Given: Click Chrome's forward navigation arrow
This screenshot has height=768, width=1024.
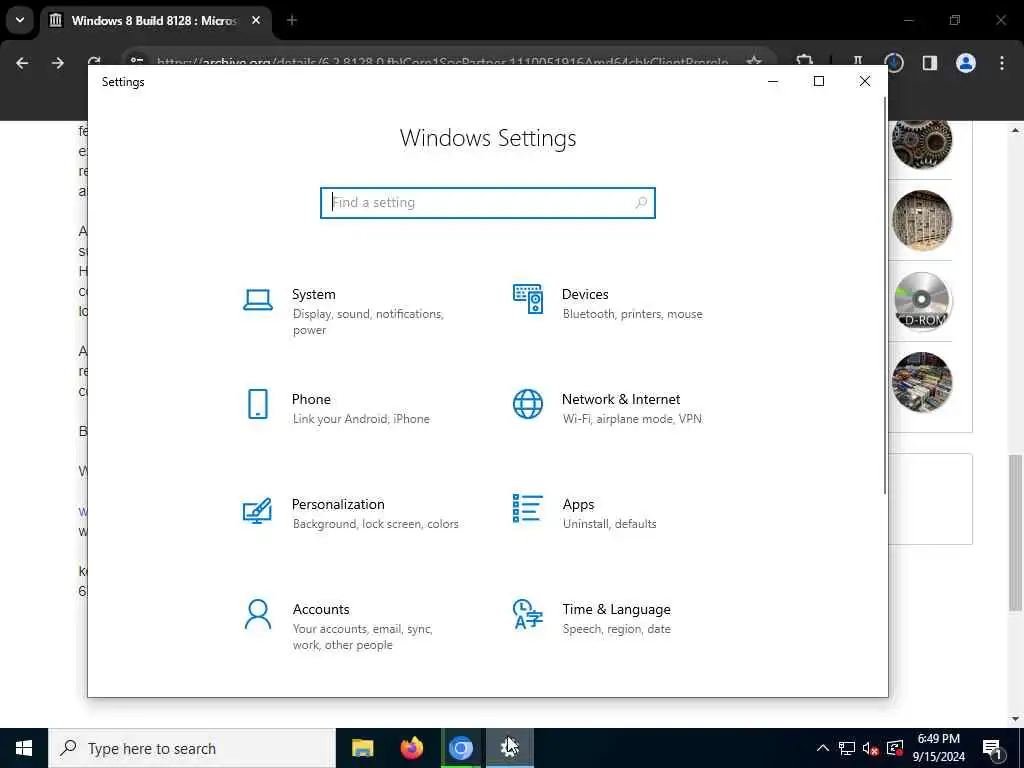Looking at the screenshot, I should pos(58,63).
